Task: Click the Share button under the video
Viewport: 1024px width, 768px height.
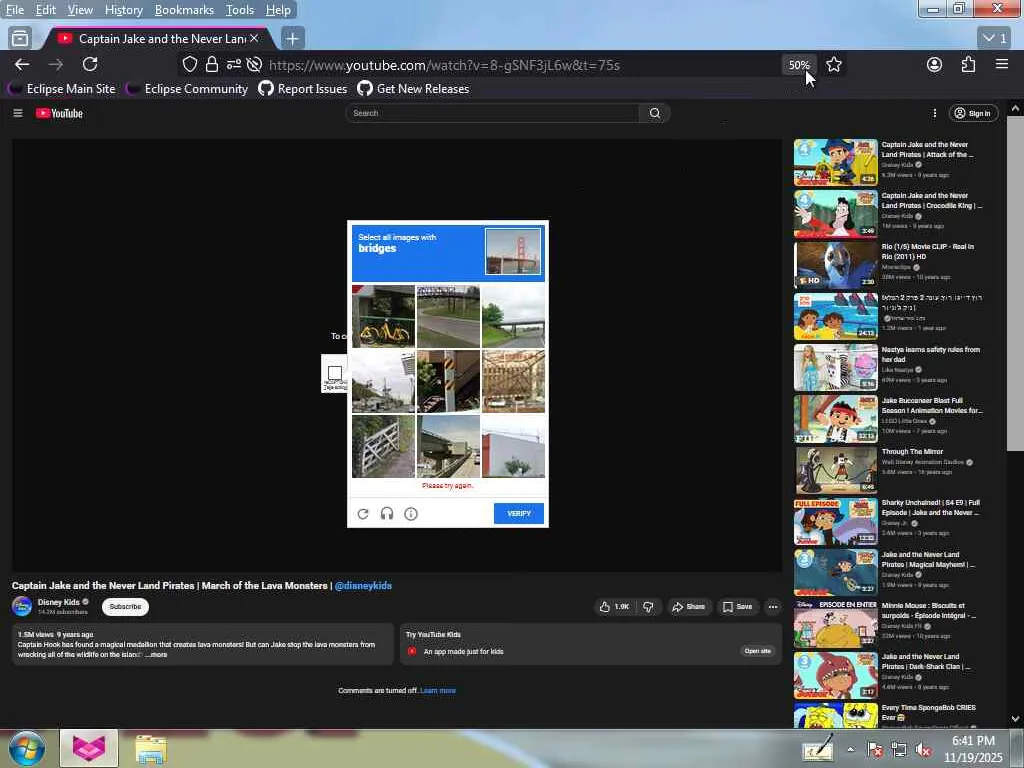Action: click(x=688, y=607)
